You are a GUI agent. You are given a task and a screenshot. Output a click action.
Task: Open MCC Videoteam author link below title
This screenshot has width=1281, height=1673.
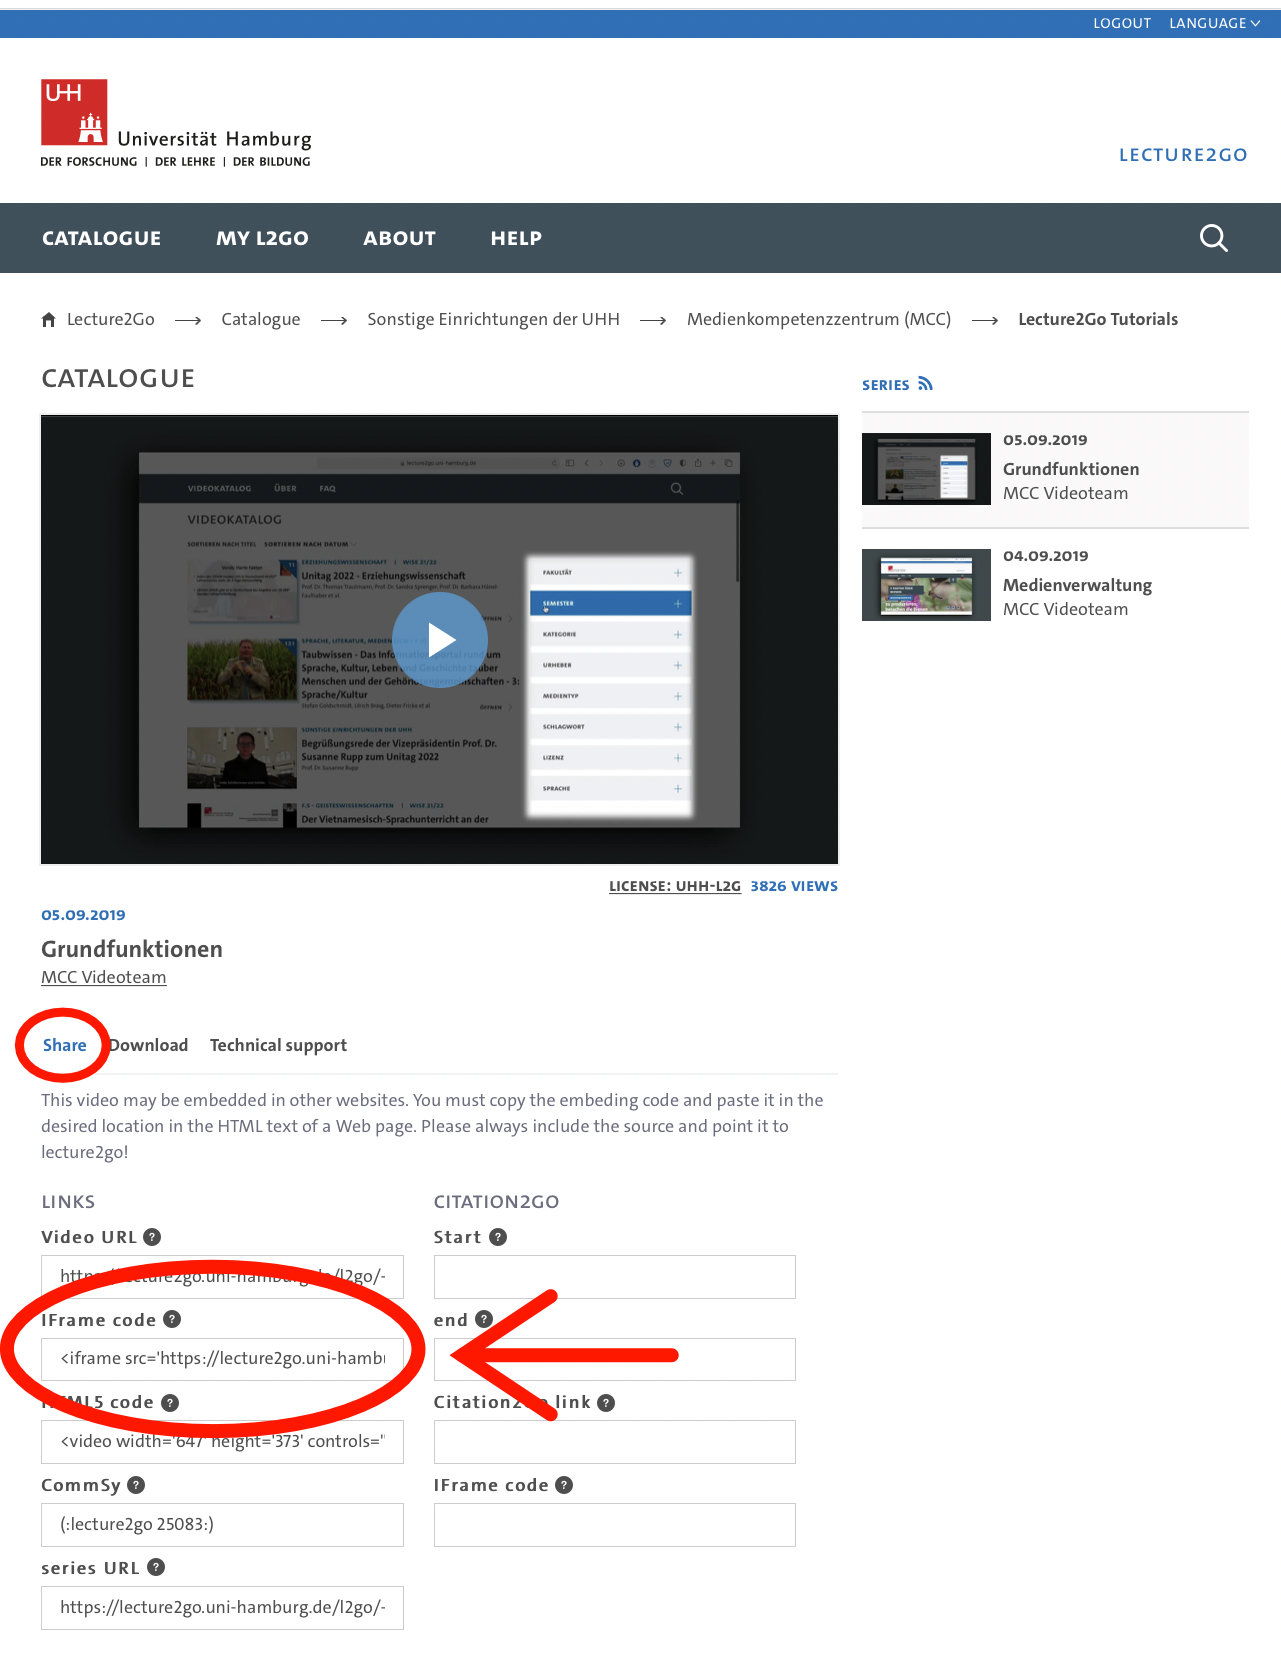click(x=104, y=978)
